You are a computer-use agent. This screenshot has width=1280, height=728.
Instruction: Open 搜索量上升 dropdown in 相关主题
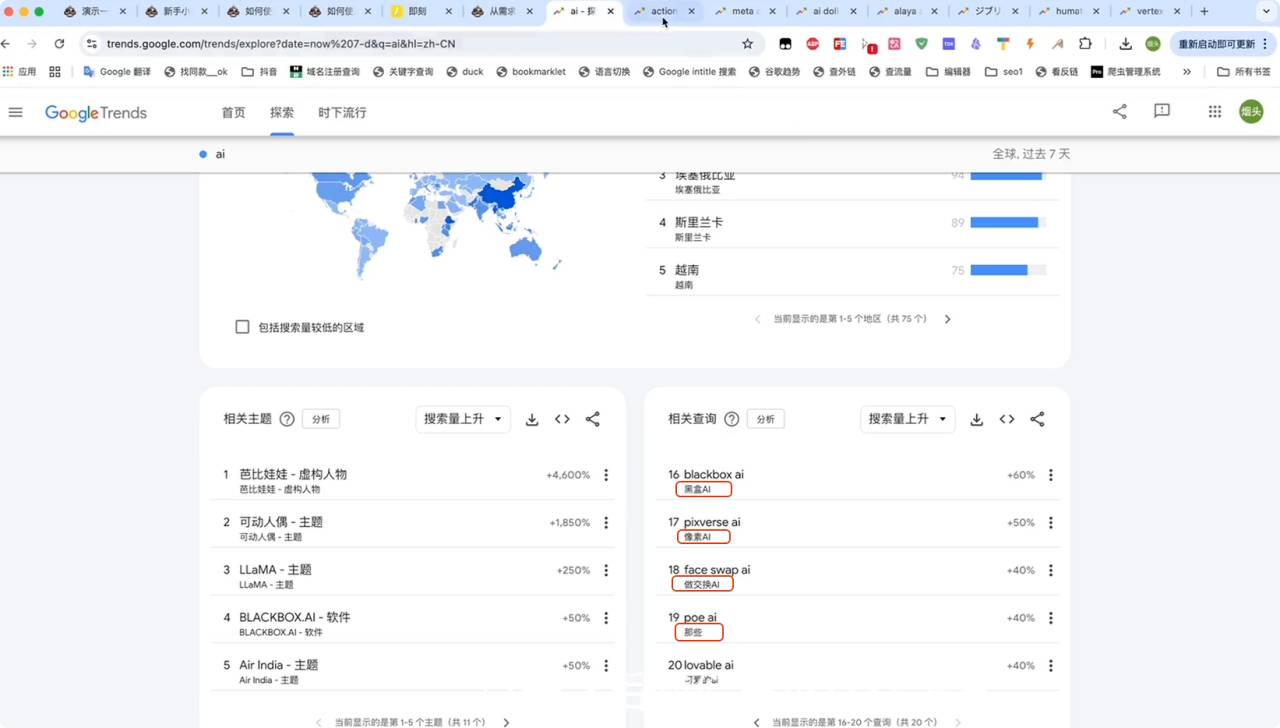tap(463, 419)
